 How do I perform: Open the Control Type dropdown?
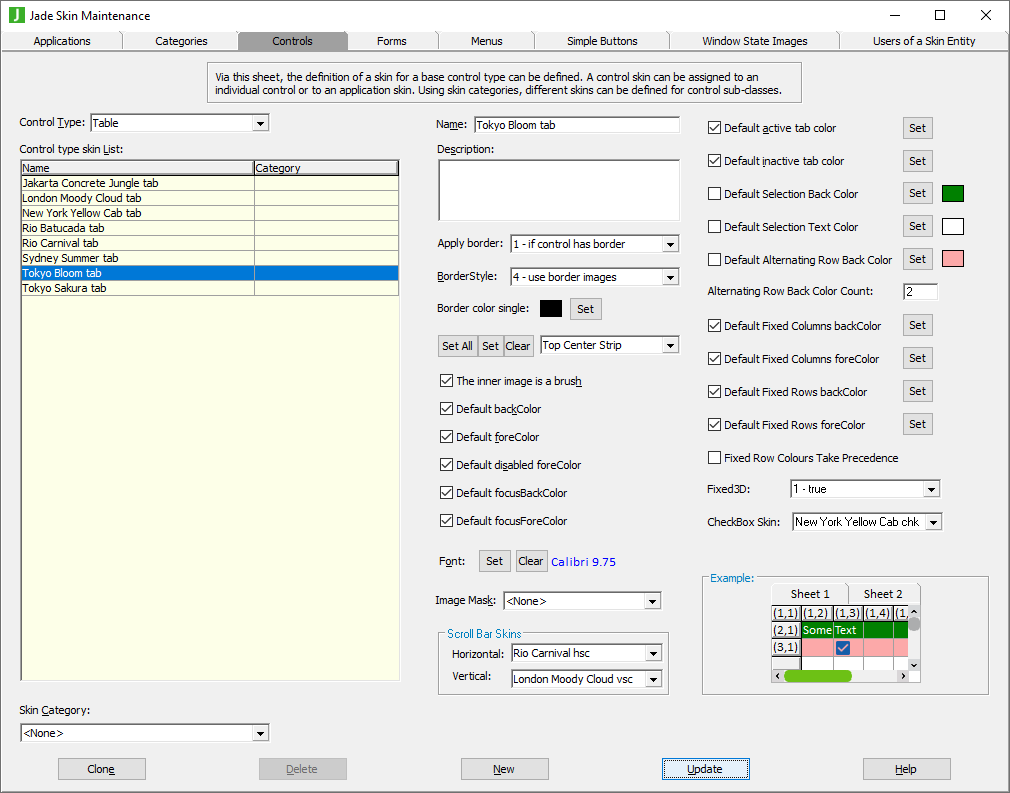coord(260,123)
